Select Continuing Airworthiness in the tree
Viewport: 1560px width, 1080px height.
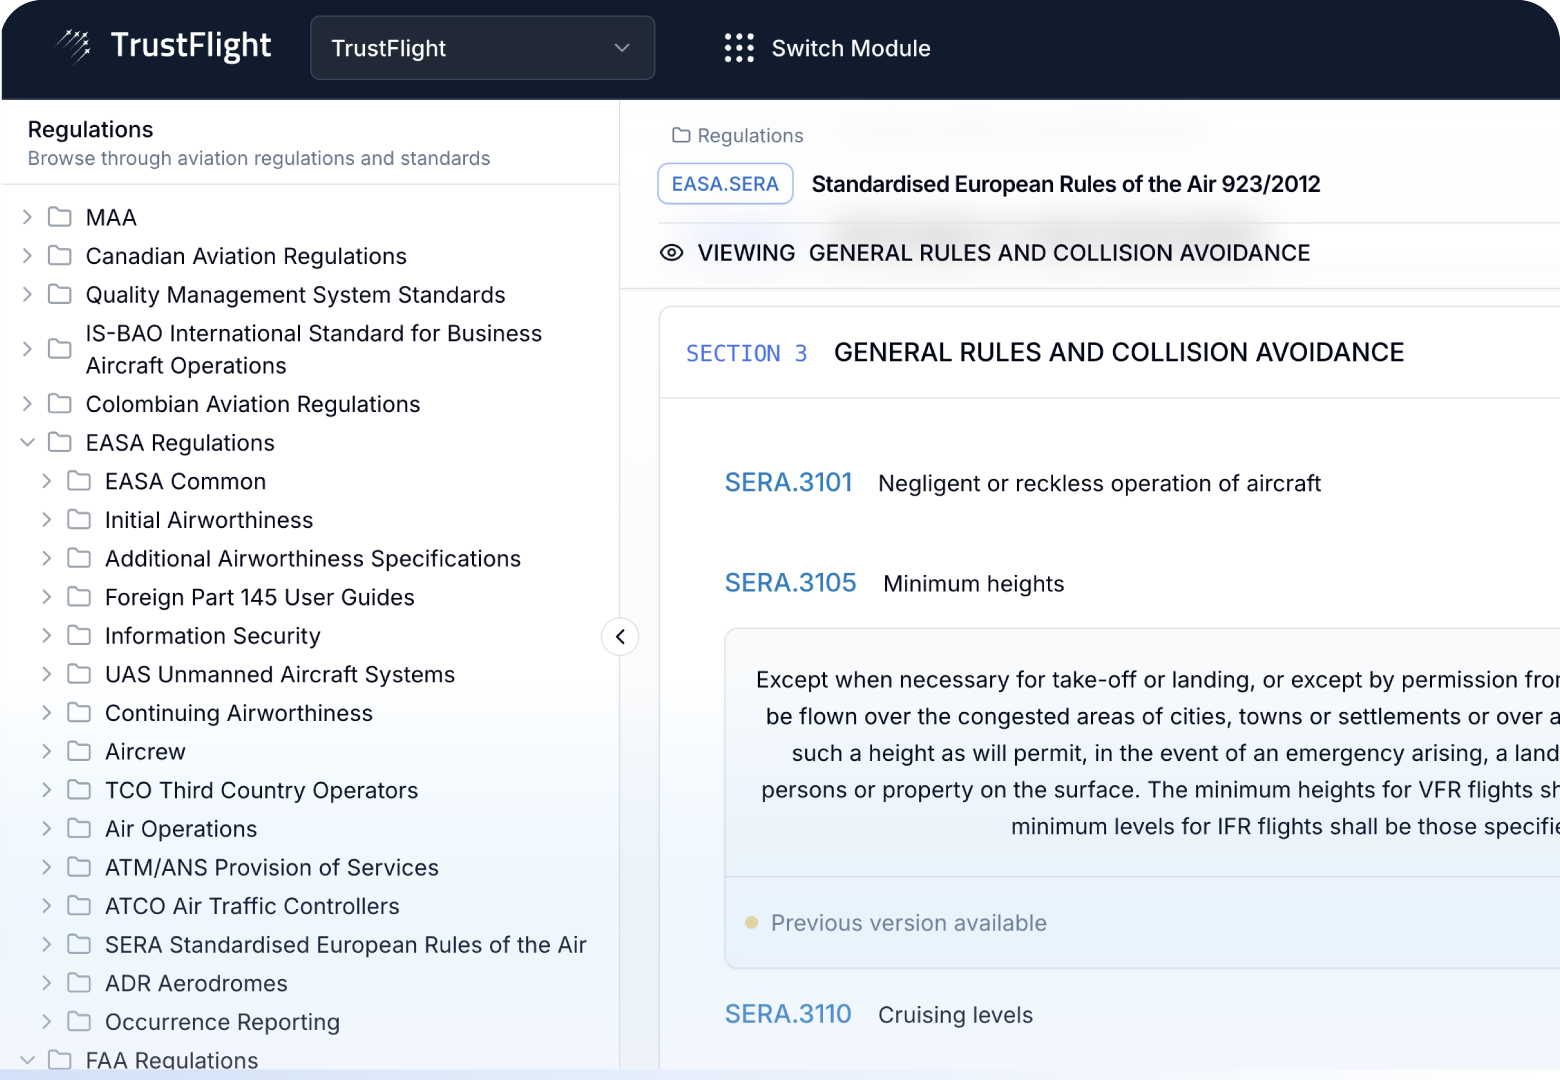click(x=238, y=713)
